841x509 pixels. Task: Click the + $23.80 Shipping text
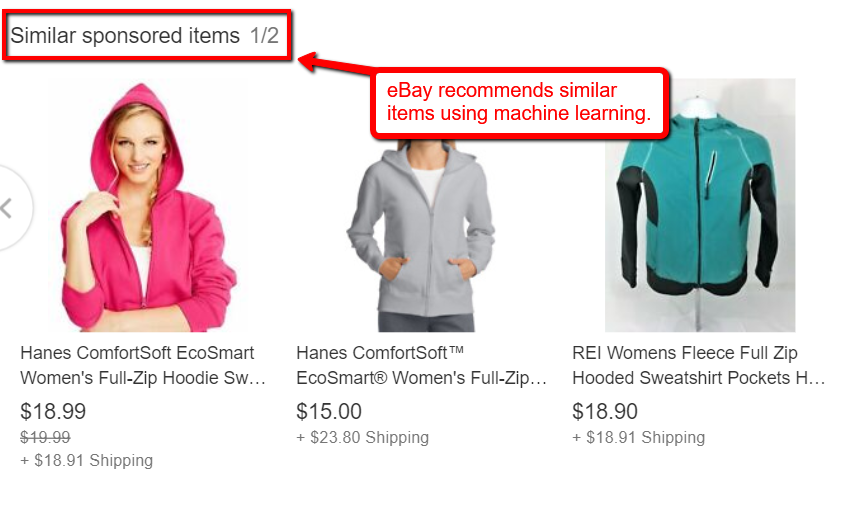click(x=363, y=437)
